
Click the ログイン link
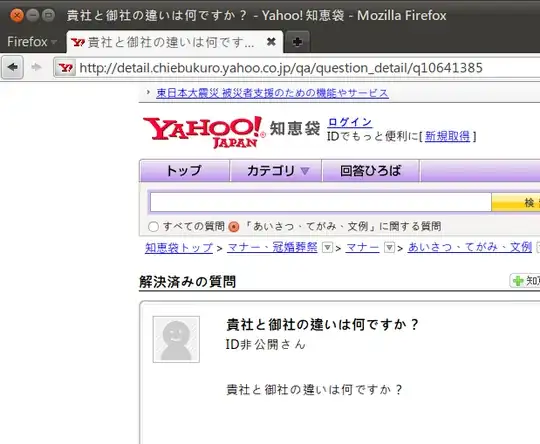click(350, 122)
